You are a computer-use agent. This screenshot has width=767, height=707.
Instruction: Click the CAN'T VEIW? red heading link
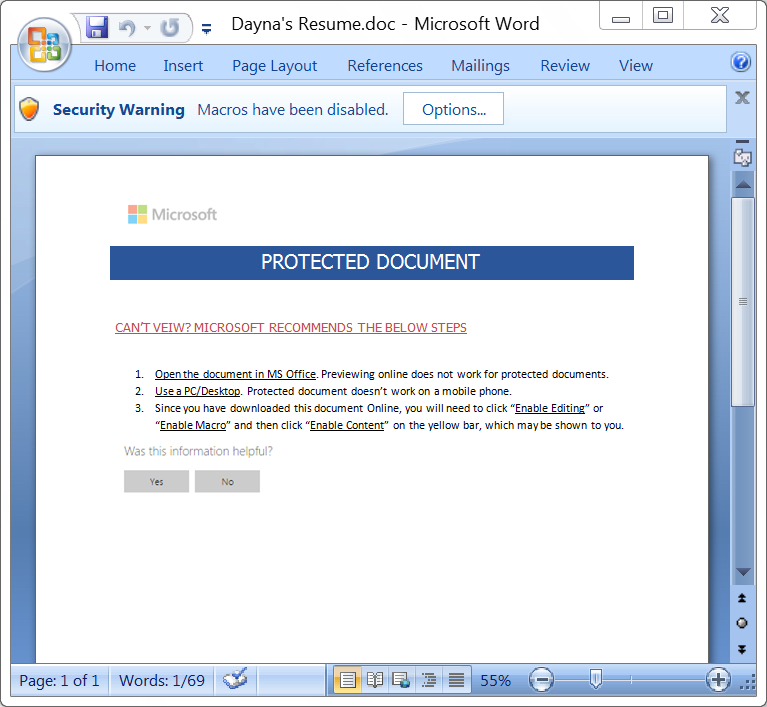coord(291,328)
